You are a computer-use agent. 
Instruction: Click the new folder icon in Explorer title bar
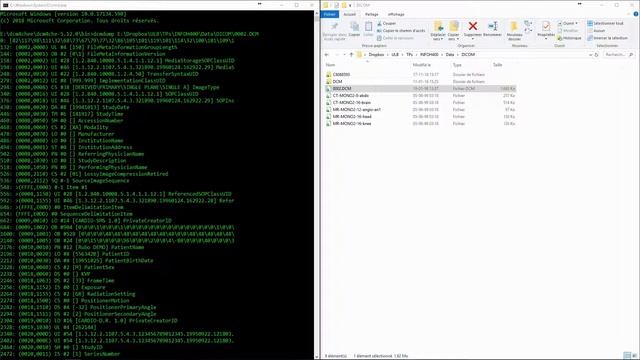pos(344,5)
